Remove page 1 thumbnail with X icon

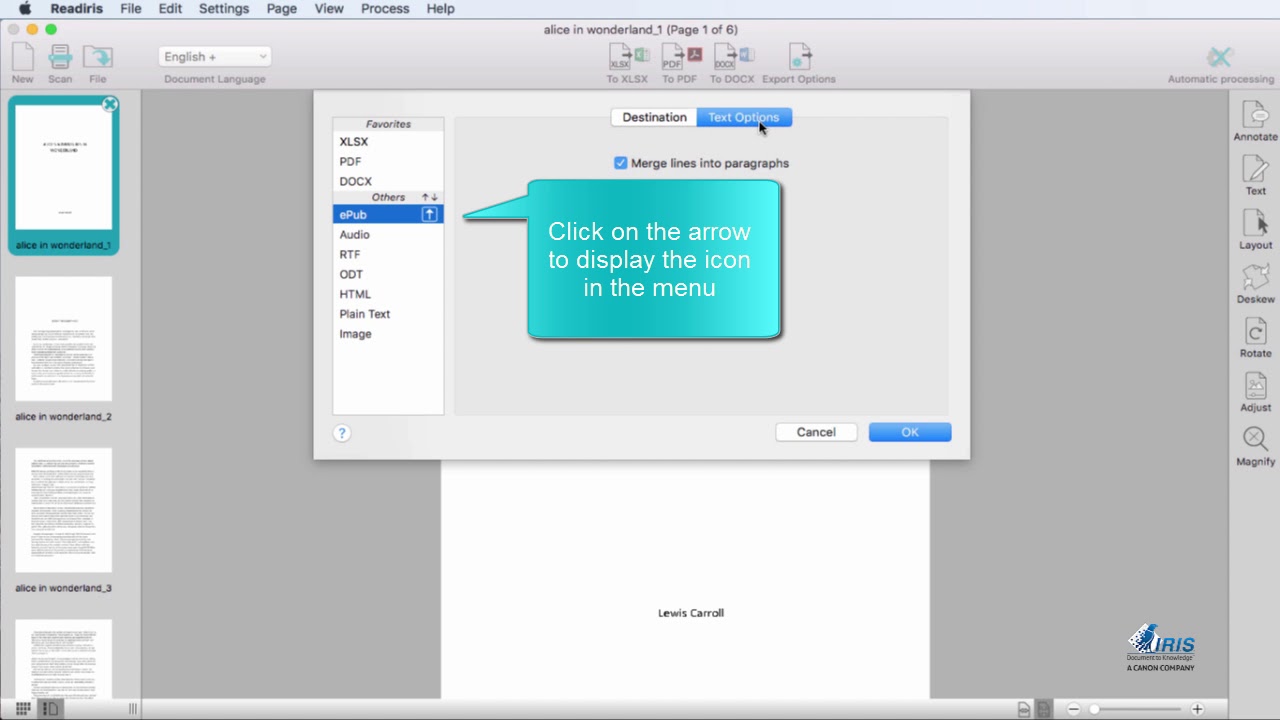coord(110,104)
